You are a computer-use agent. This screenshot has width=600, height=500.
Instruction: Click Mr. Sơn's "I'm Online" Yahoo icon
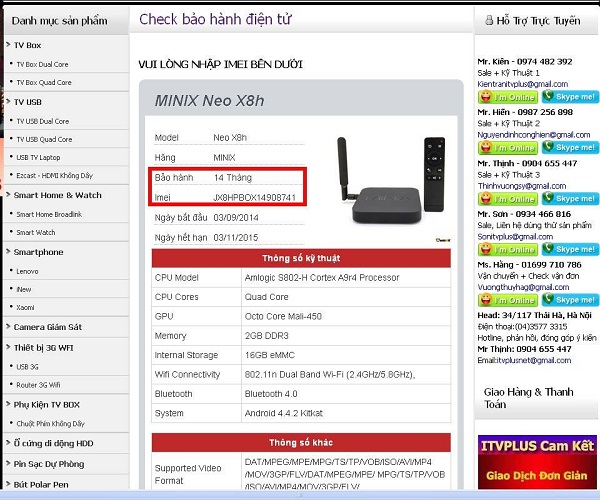[x=507, y=249]
